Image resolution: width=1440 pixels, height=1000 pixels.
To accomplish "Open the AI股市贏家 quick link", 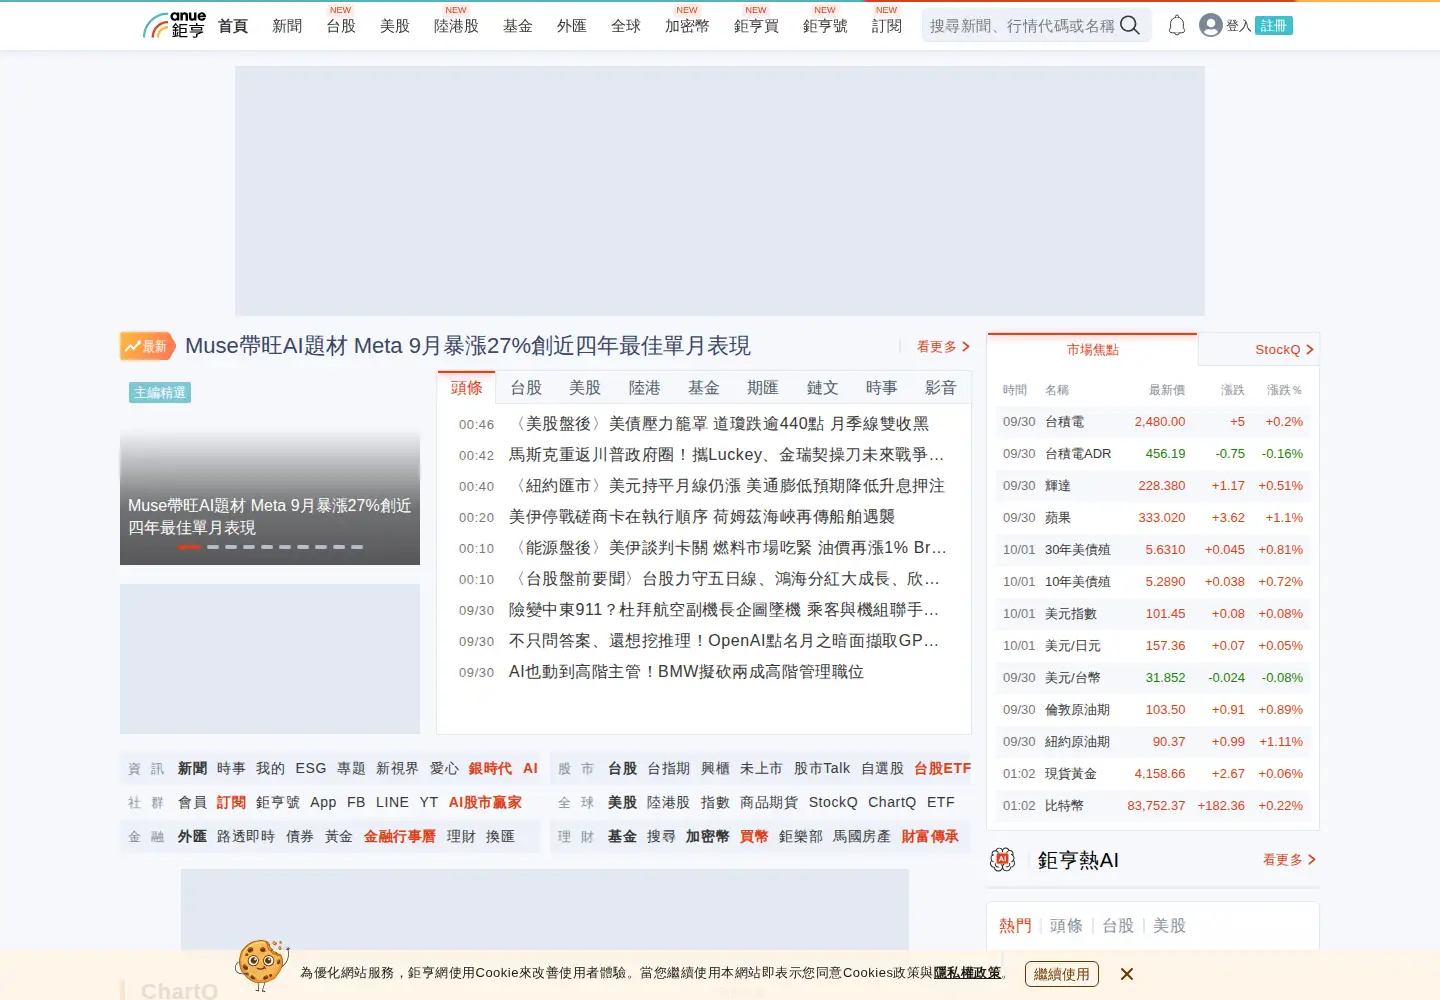I will [485, 802].
